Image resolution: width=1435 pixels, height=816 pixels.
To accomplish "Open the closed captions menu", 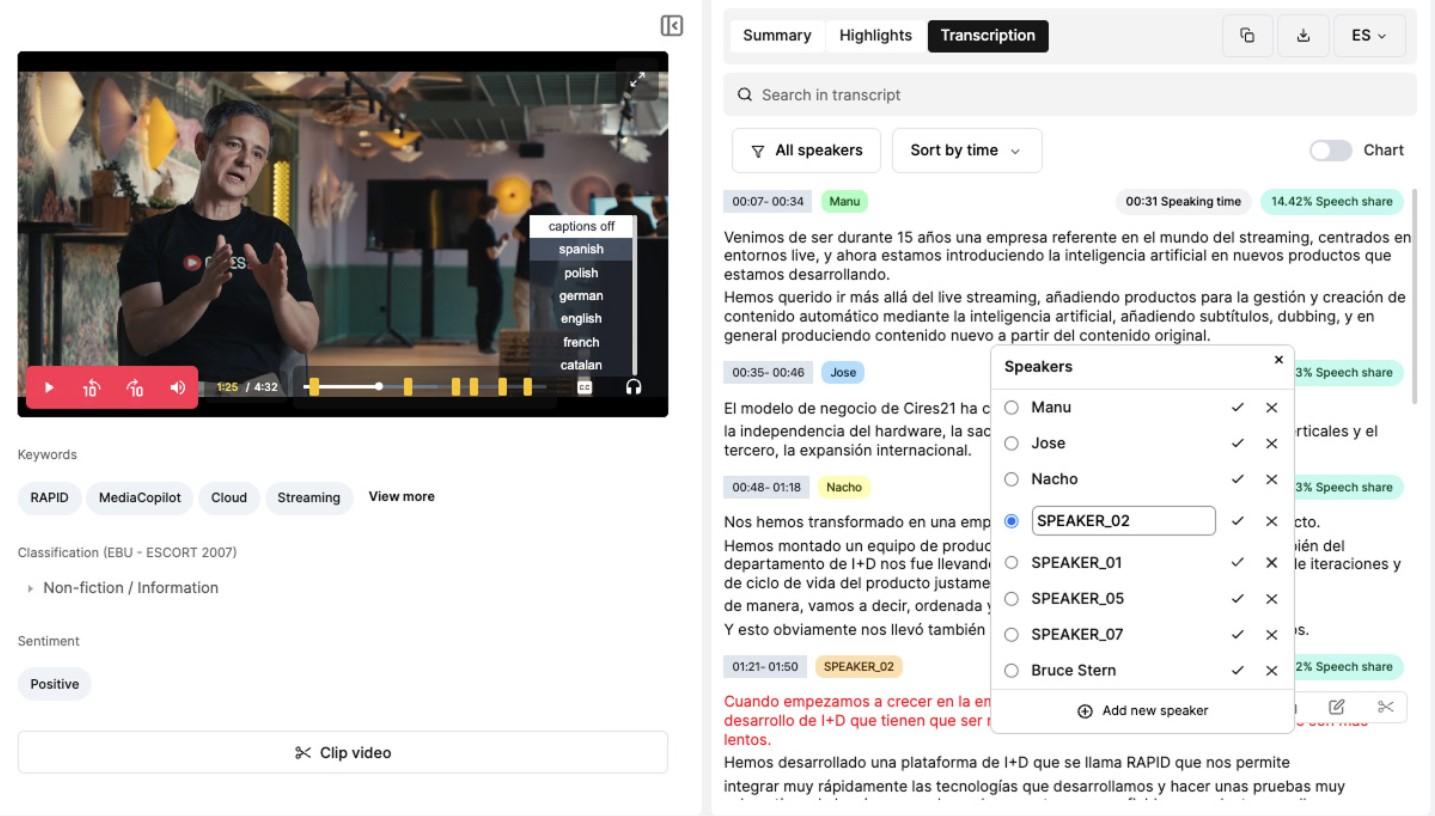I will click(585, 388).
